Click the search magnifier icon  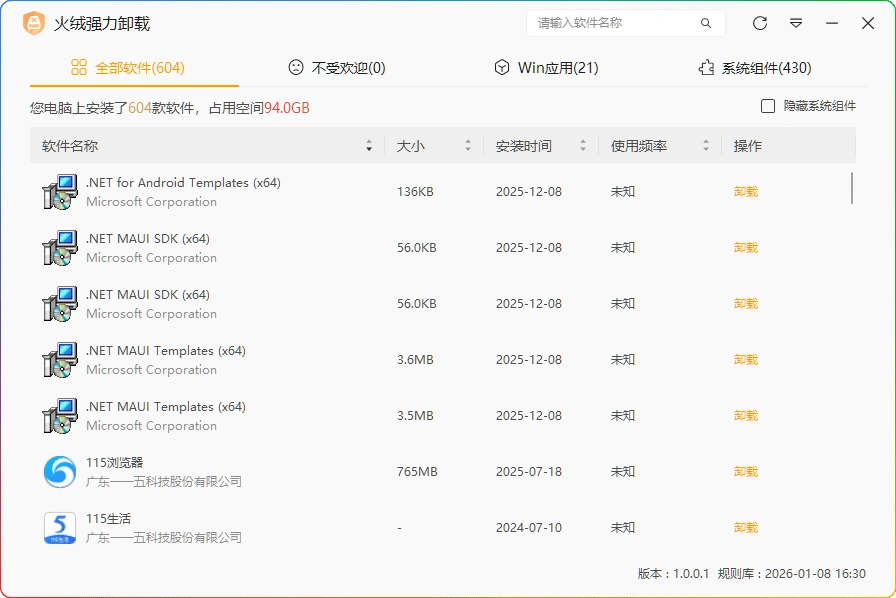click(x=705, y=22)
